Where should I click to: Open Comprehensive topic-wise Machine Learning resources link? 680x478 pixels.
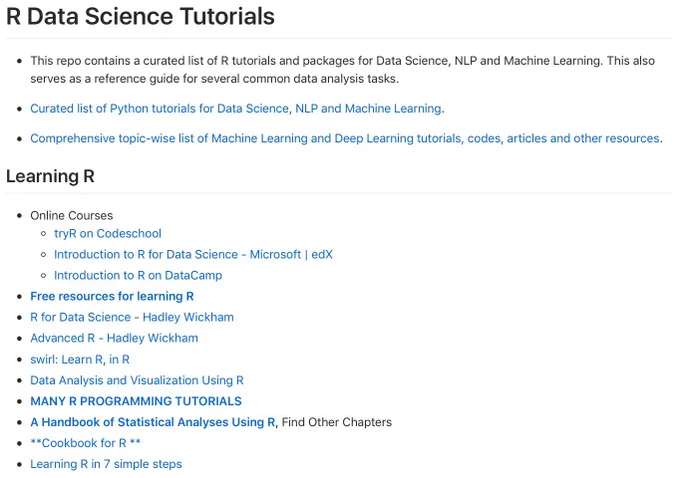tap(345, 138)
